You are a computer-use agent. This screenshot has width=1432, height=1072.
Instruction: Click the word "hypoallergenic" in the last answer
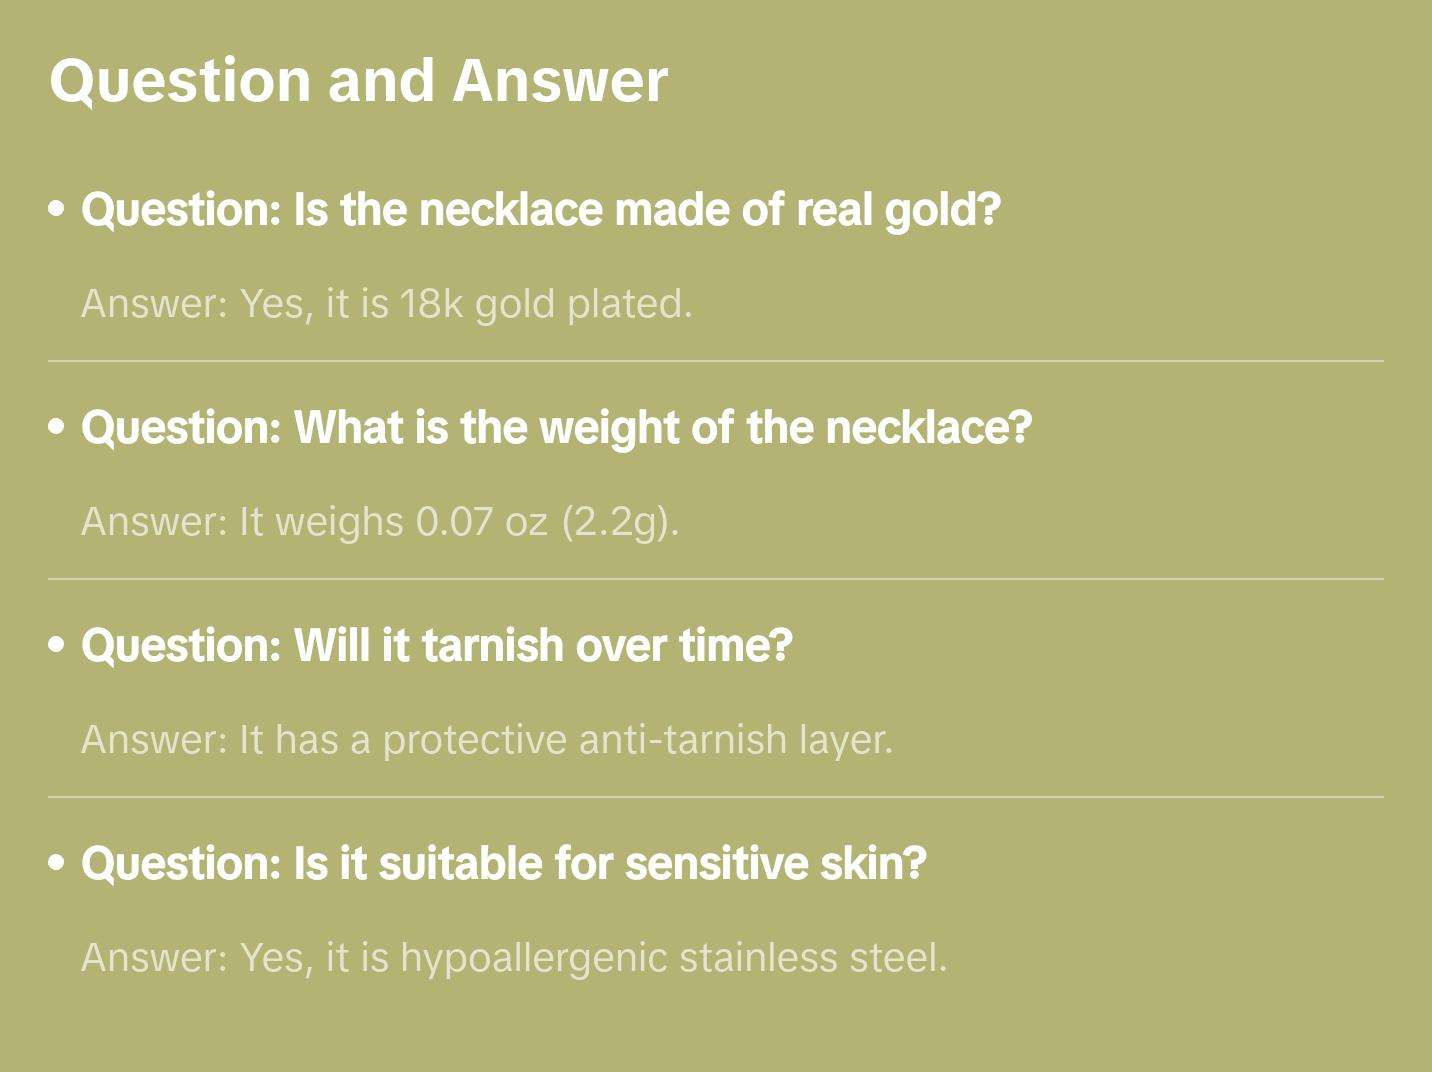click(x=533, y=958)
